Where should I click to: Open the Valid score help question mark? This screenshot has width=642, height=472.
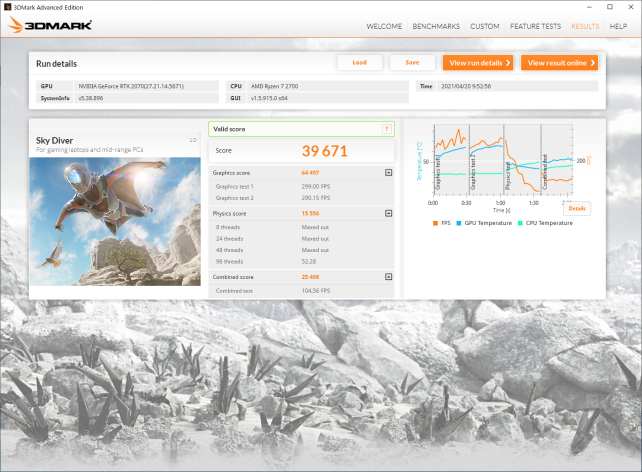pos(386,129)
